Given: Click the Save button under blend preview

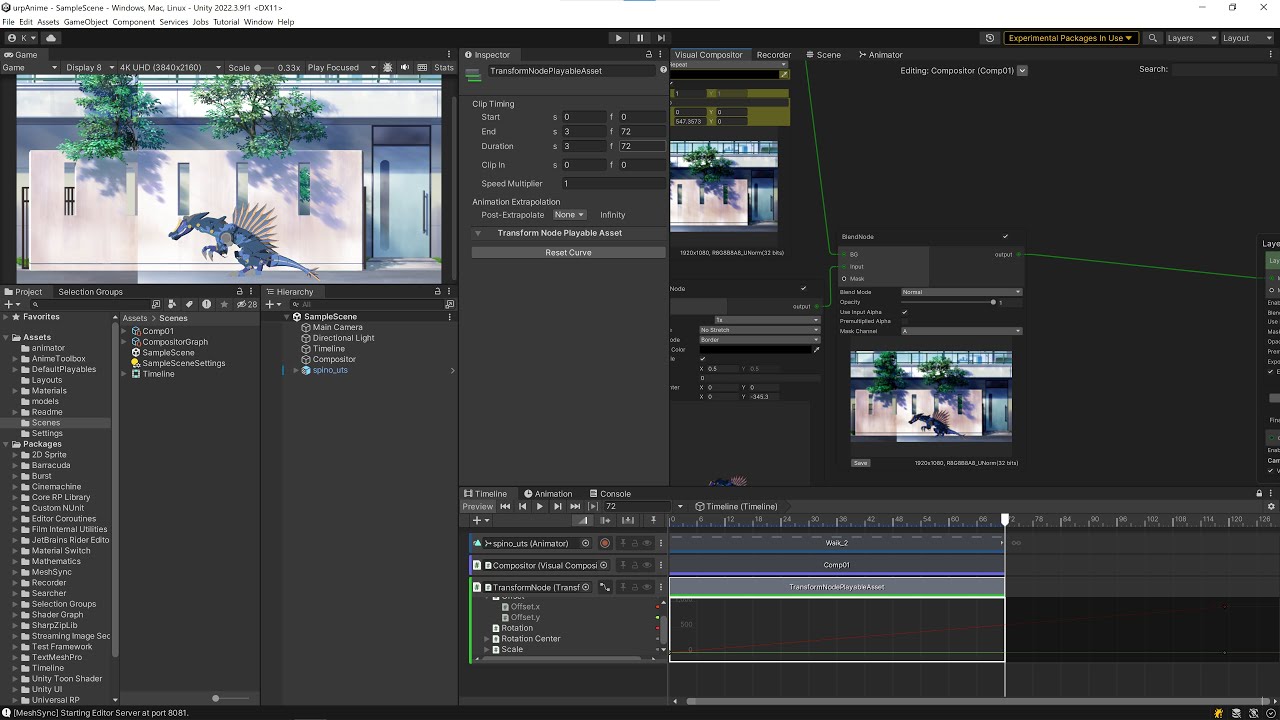Looking at the screenshot, I should point(860,463).
